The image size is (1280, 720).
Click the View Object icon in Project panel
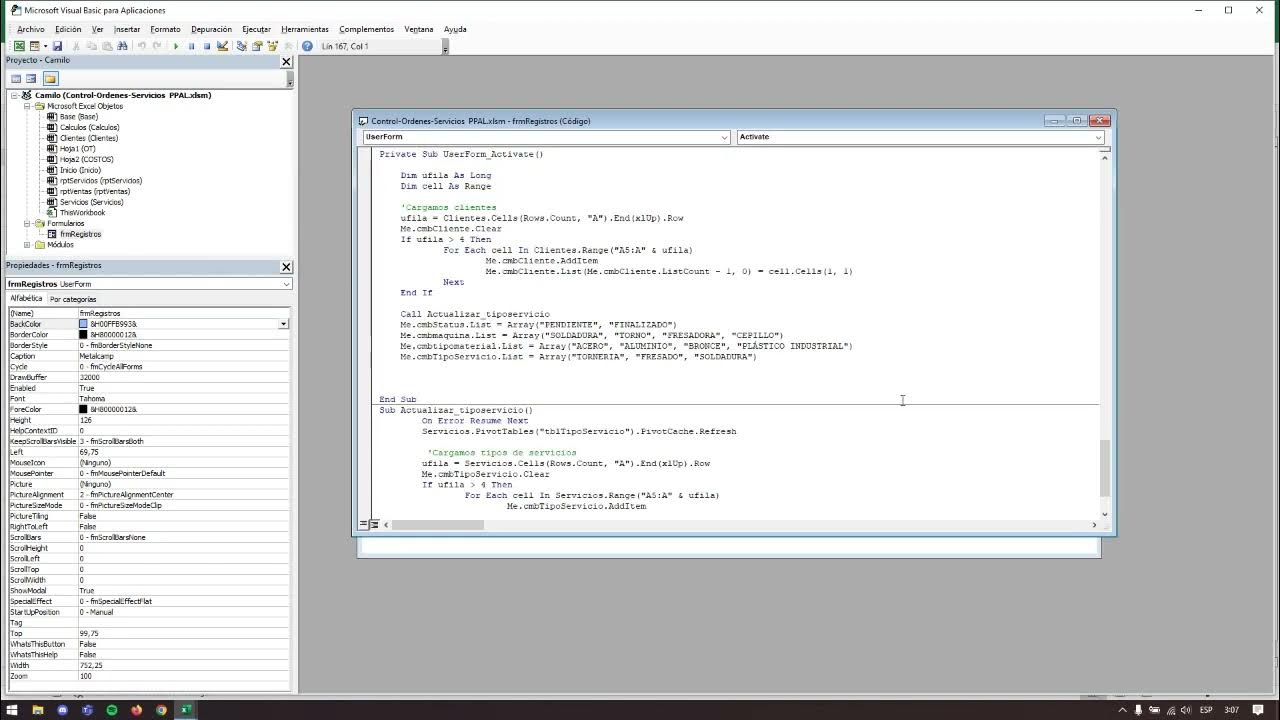pos(32,79)
